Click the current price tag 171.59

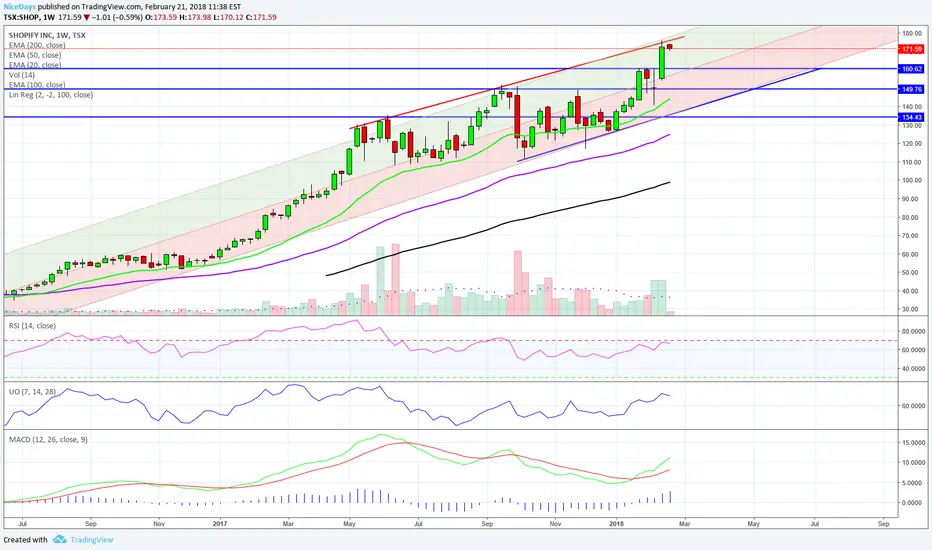pos(911,49)
